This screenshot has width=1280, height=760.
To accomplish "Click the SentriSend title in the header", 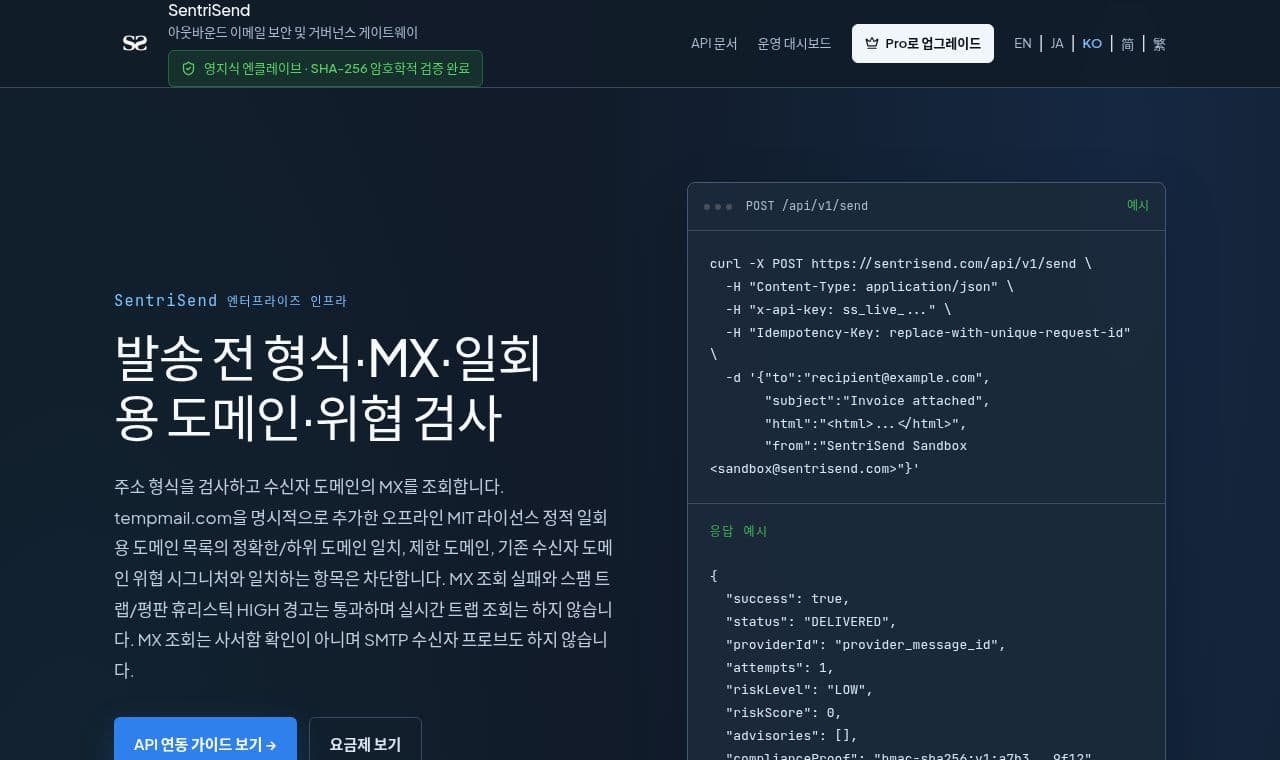I will click(209, 11).
